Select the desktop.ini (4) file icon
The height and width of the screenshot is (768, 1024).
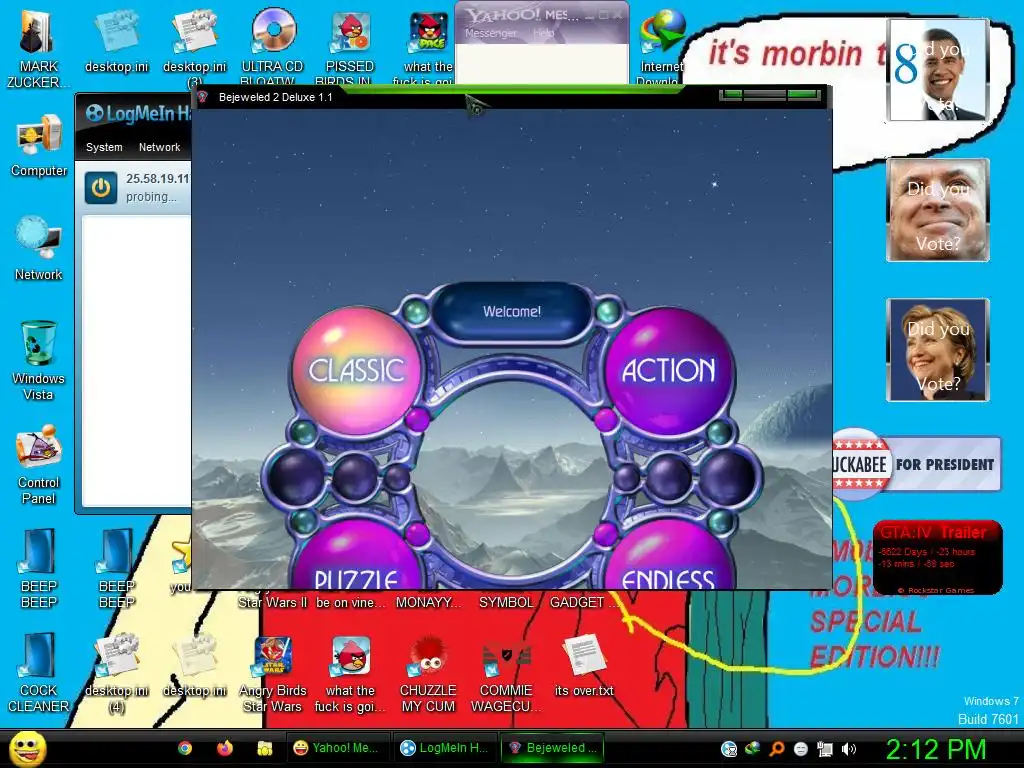click(x=117, y=673)
